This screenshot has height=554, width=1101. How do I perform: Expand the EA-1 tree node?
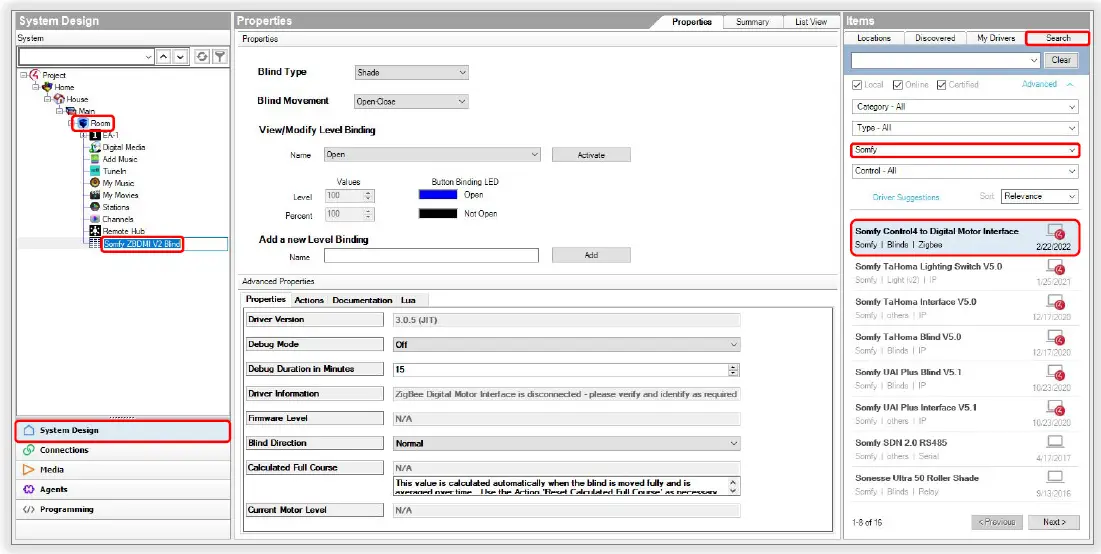83,135
